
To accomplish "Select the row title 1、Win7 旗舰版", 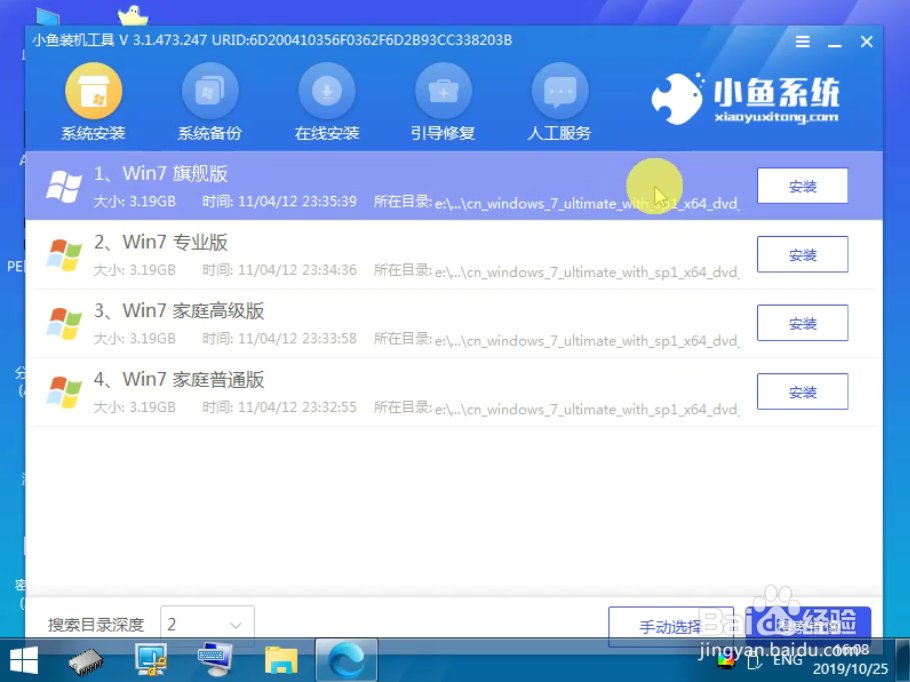I will (161, 174).
